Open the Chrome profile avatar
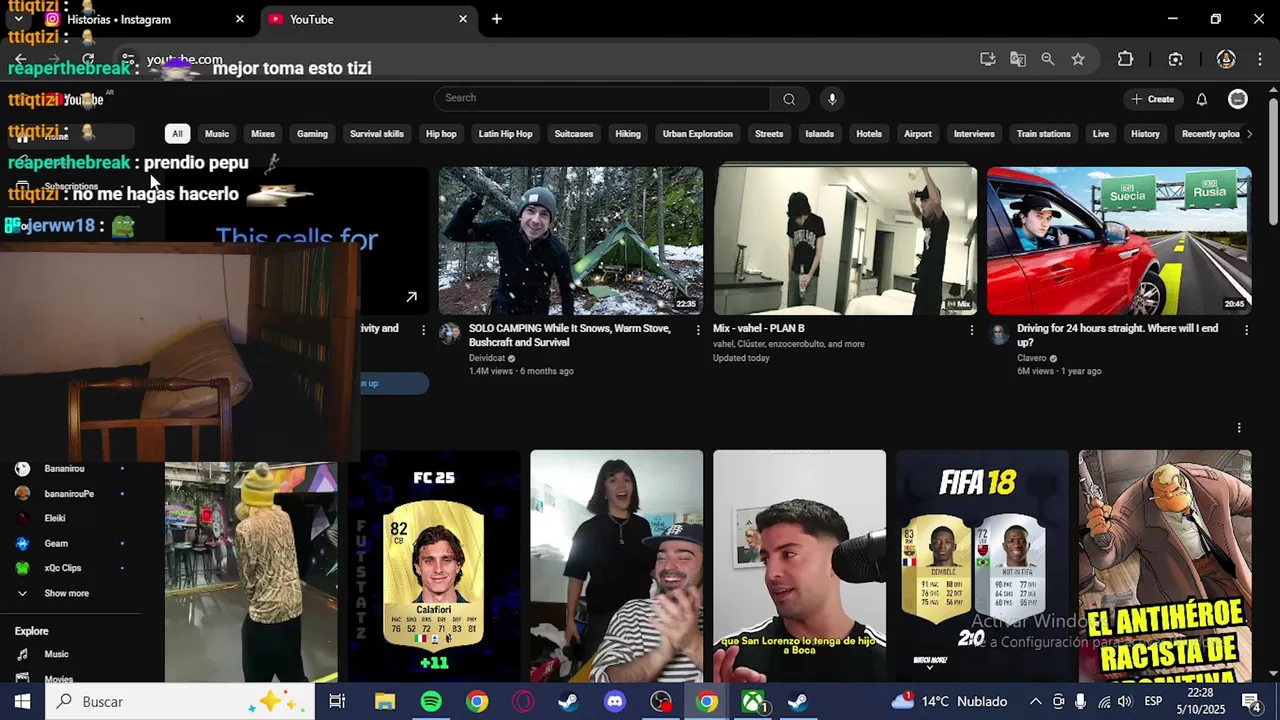The width and height of the screenshot is (1280, 720). [1226, 59]
